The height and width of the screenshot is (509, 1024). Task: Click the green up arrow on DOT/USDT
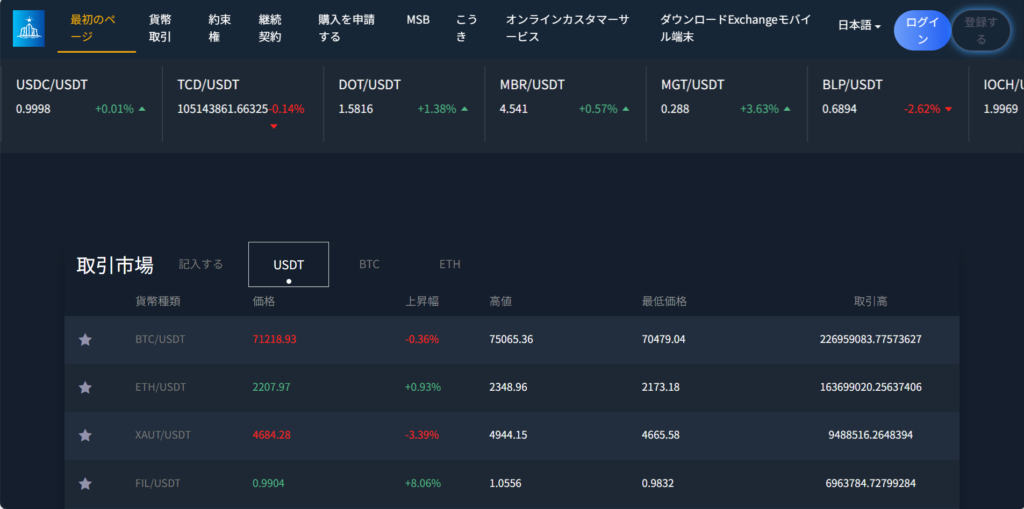(x=464, y=109)
